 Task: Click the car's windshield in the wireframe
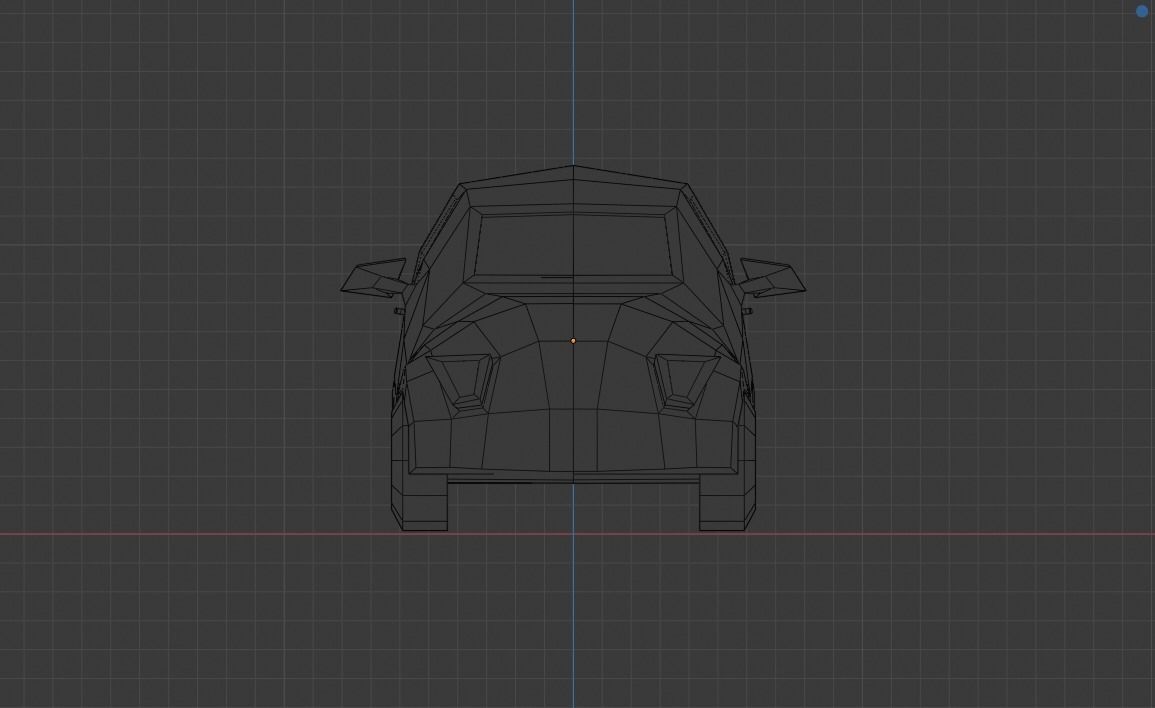pyautogui.click(x=573, y=244)
